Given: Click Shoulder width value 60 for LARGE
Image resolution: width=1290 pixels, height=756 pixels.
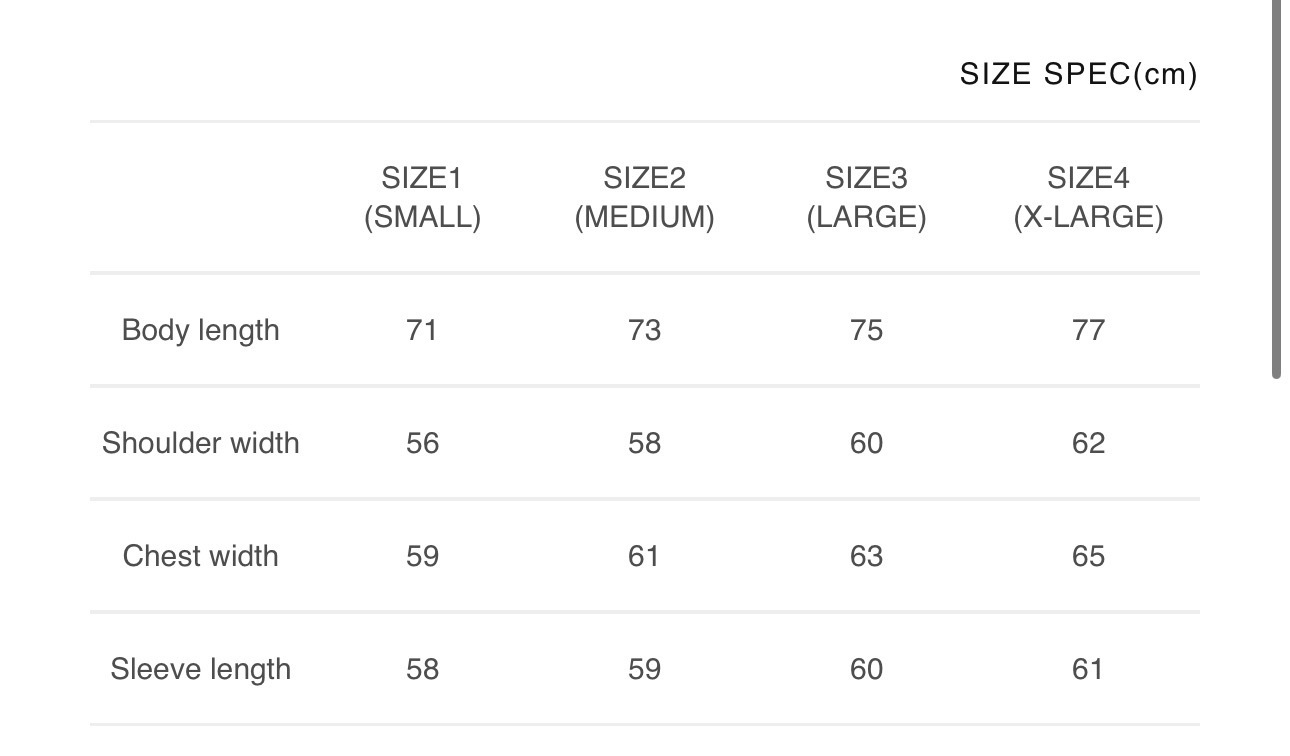Looking at the screenshot, I should click(x=866, y=443).
